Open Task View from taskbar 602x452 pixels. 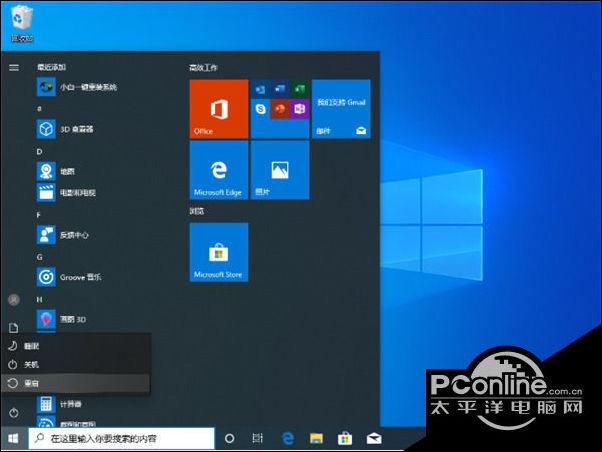(x=258, y=438)
